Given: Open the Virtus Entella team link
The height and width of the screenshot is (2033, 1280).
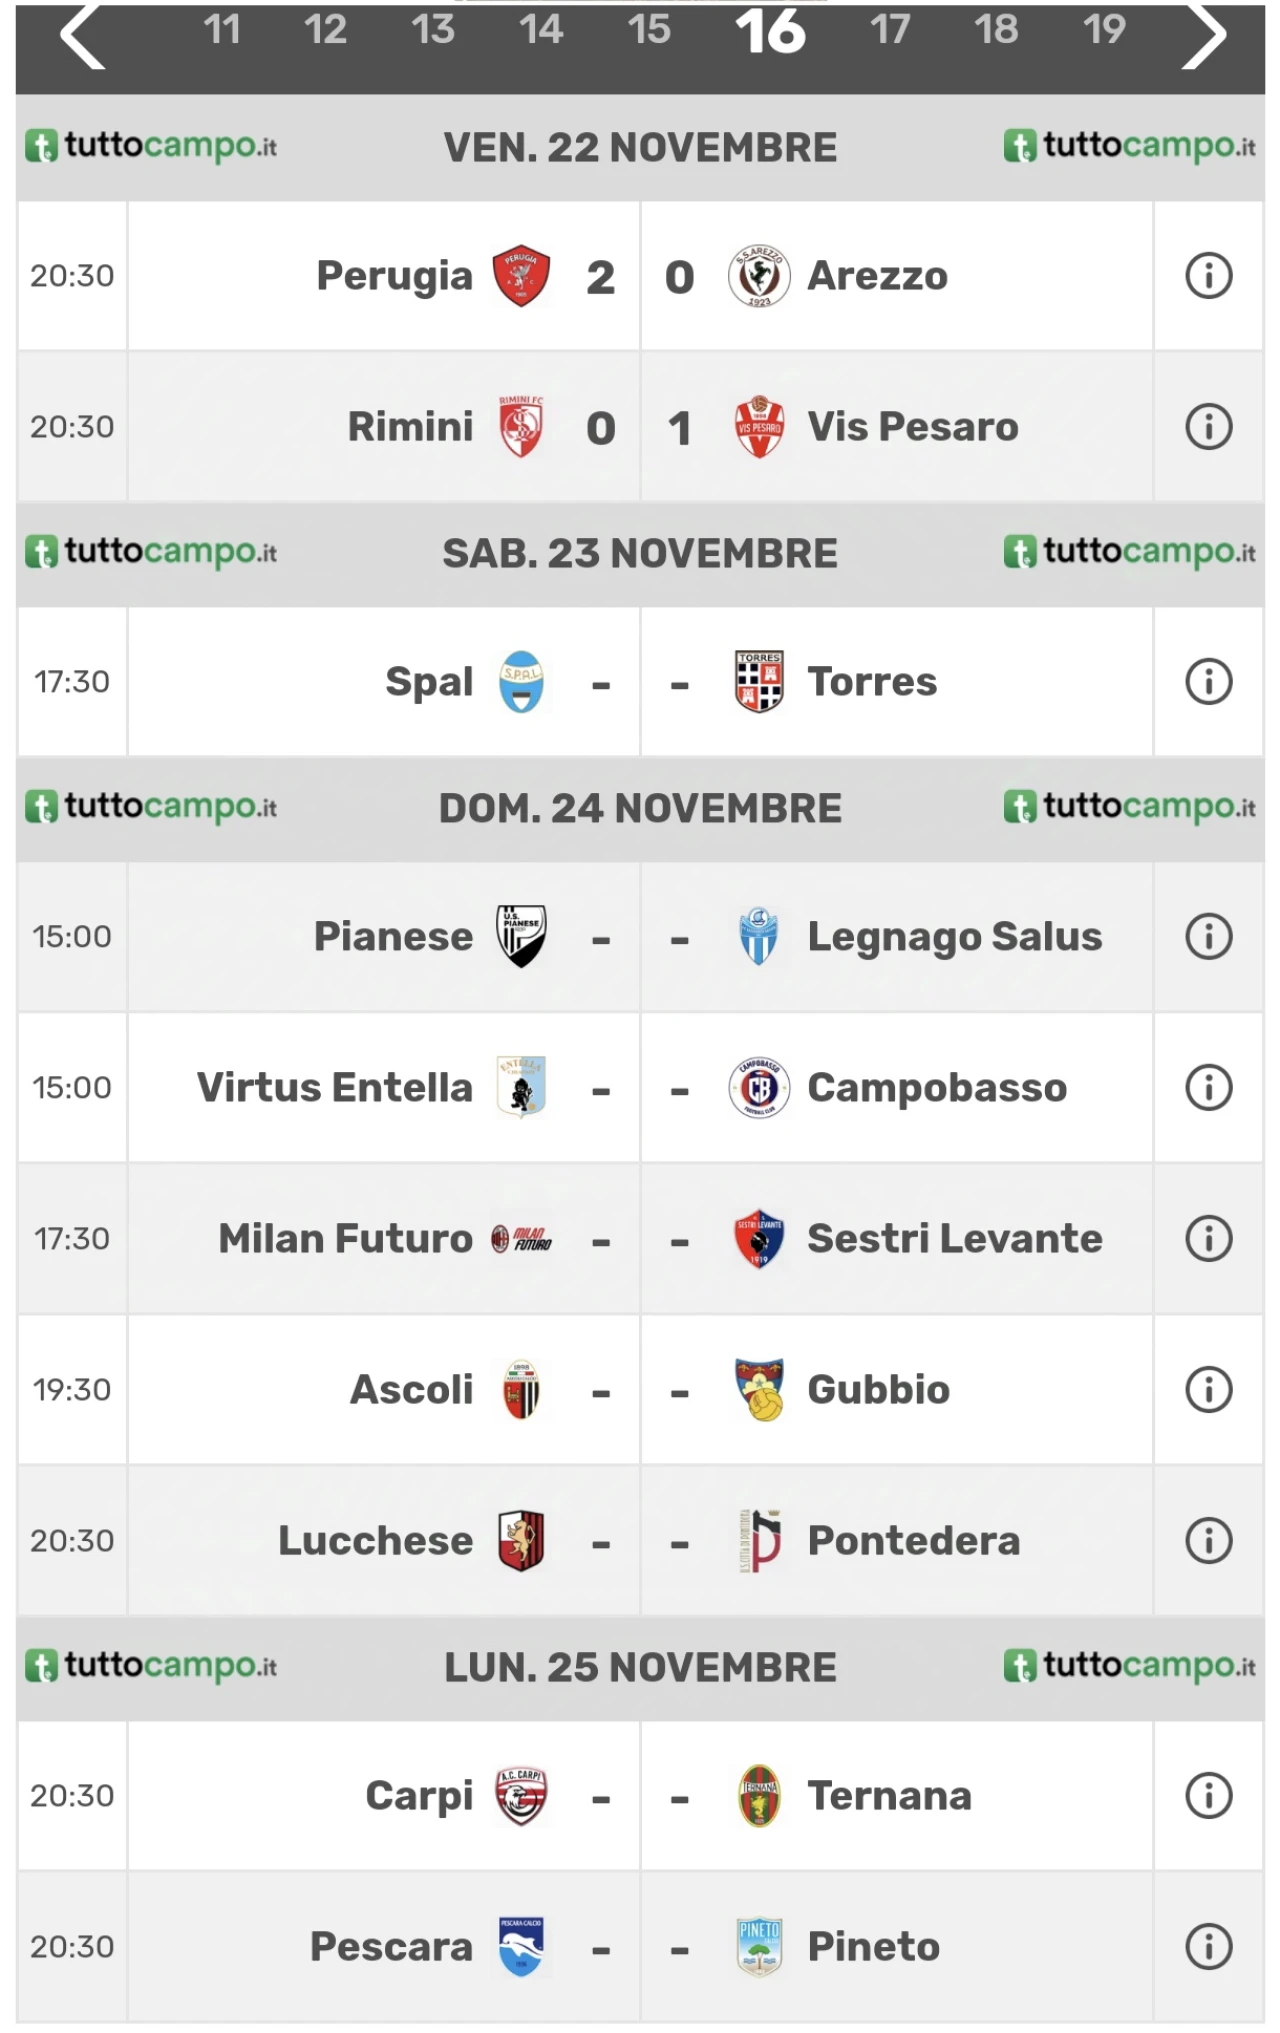Looking at the screenshot, I should [334, 1088].
